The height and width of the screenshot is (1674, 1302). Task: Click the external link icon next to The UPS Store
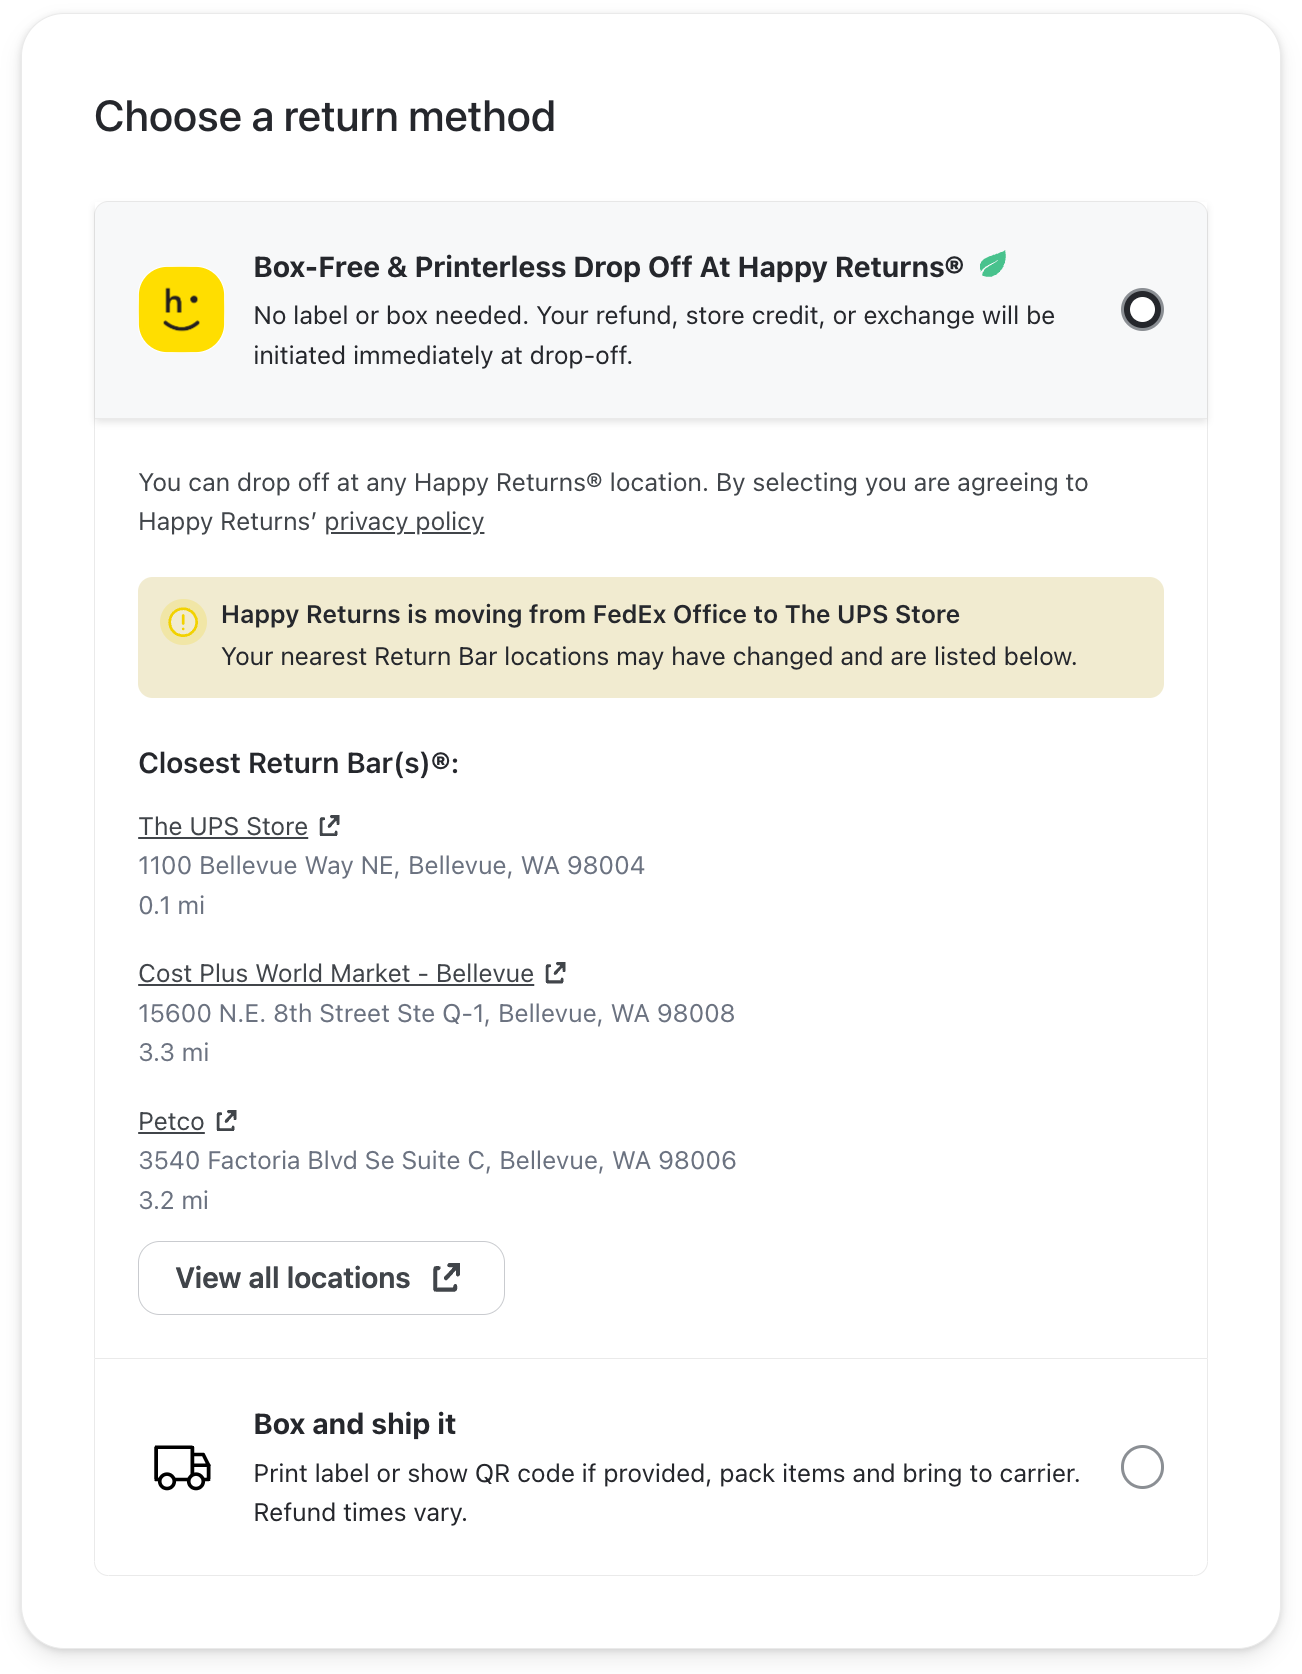[328, 825]
